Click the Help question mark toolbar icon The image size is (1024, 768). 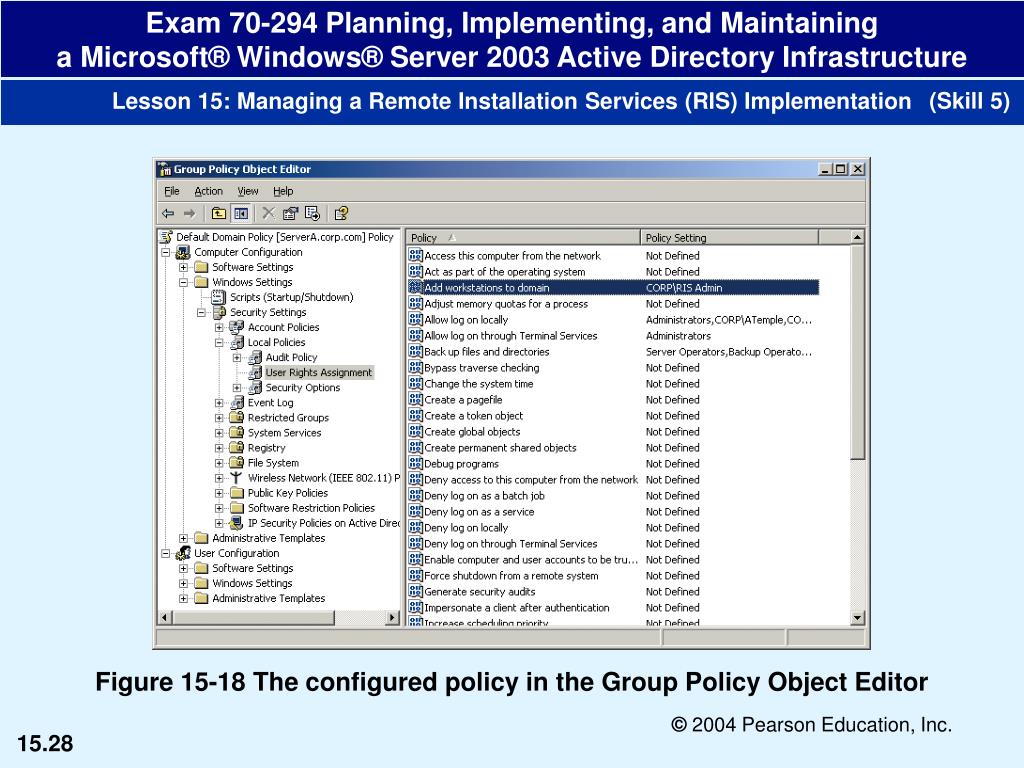[x=341, y=214]
